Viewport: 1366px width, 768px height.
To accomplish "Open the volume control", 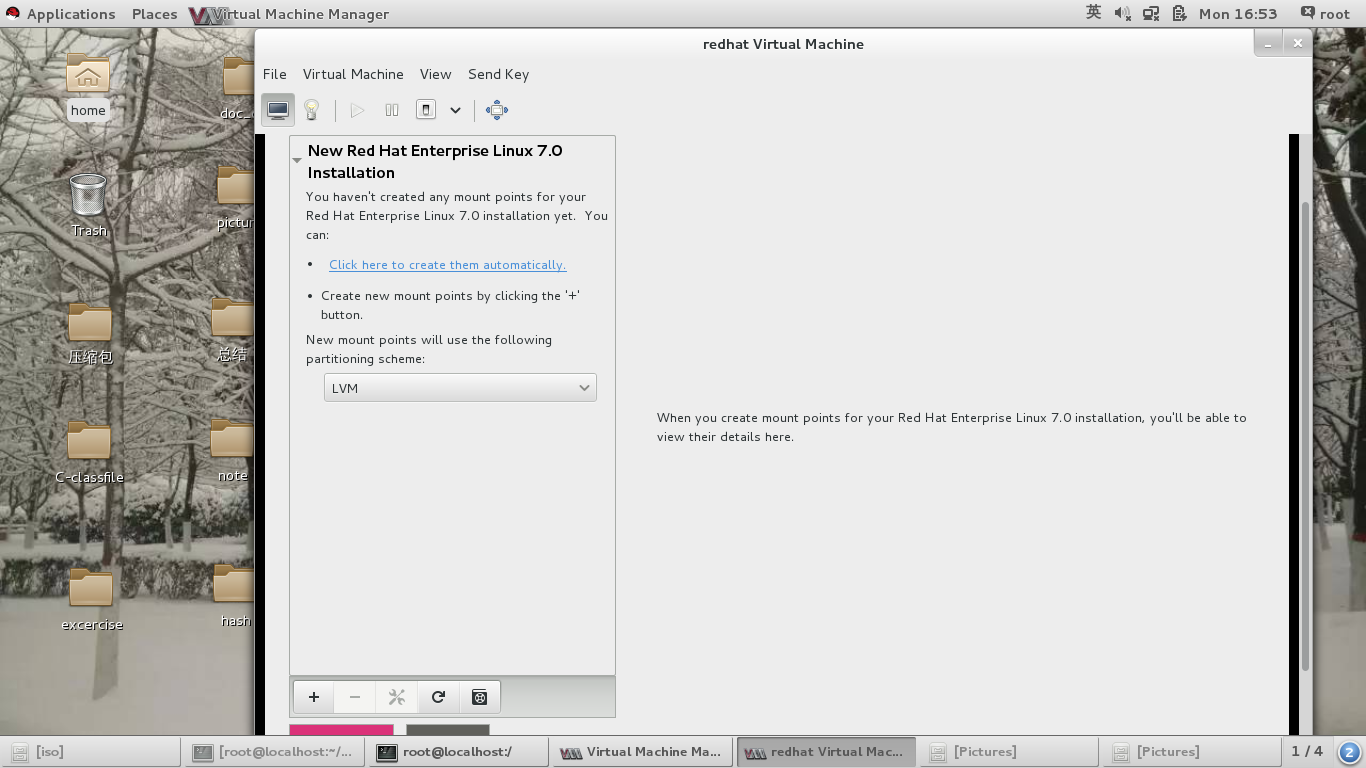I will (x=1122, y=14).
